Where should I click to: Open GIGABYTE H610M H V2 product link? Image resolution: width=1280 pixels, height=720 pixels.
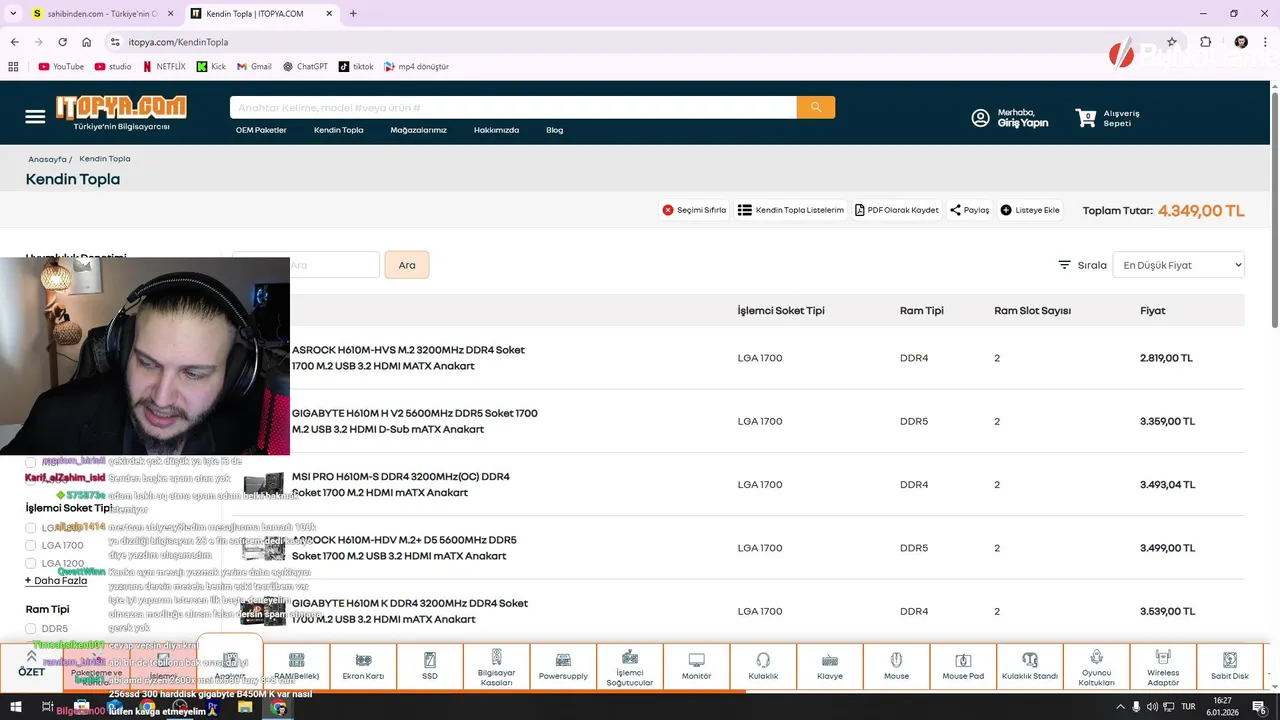pyautogui.click(x=415, y=421)
